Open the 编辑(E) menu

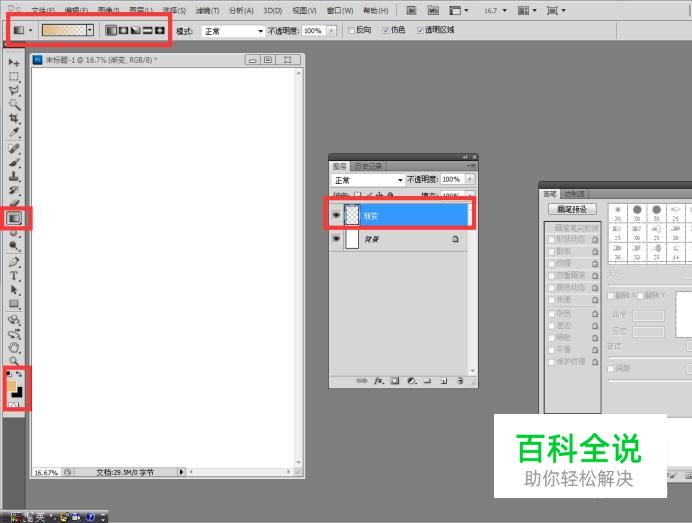pos(76,10)
